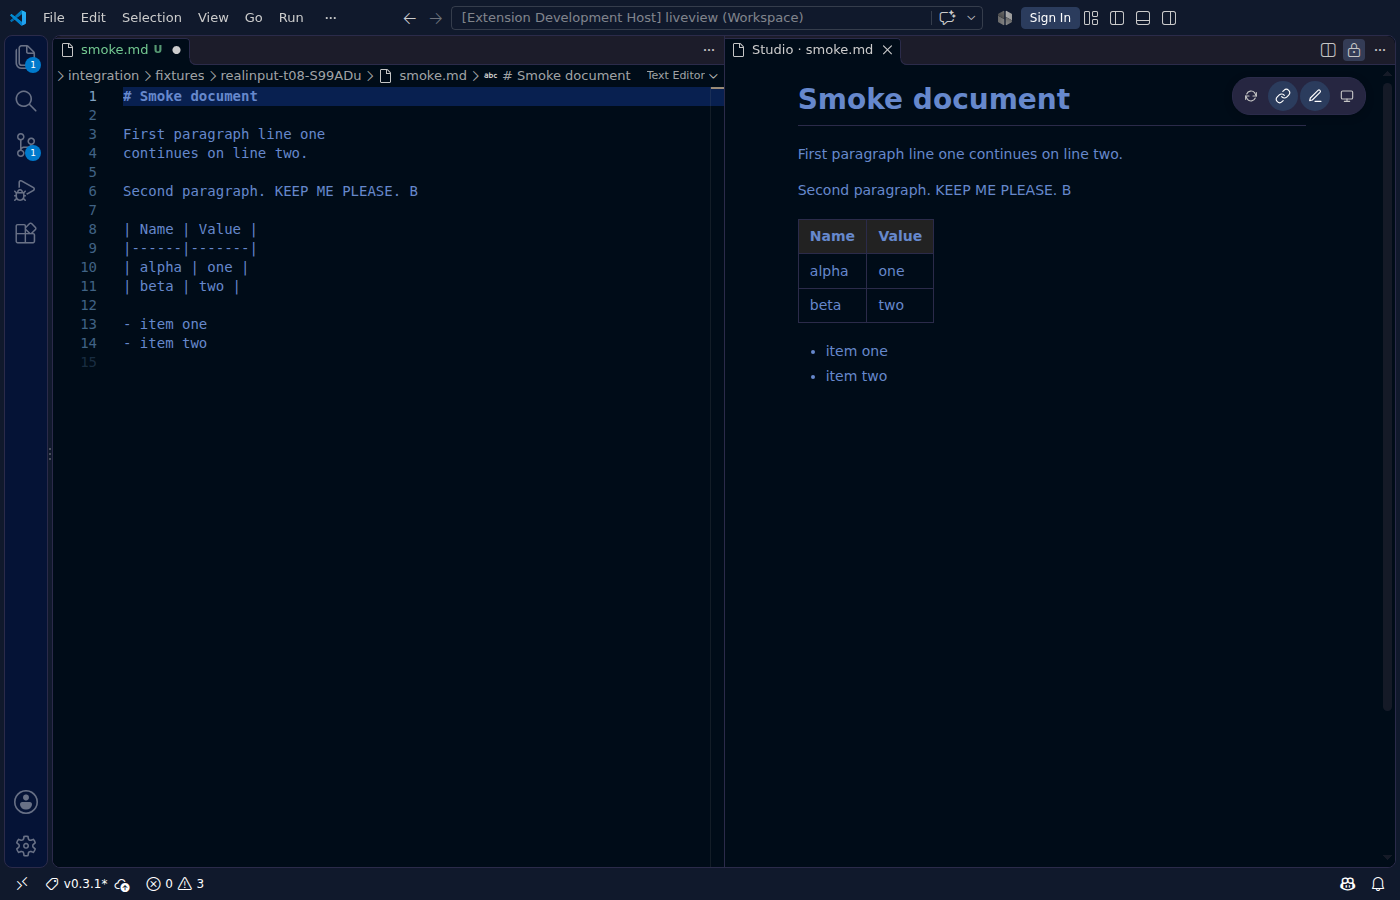The height and width of the screenshot is (900, 1400).
Task: Click 'First paragraph line one' in editor
Action: (224, 134)
